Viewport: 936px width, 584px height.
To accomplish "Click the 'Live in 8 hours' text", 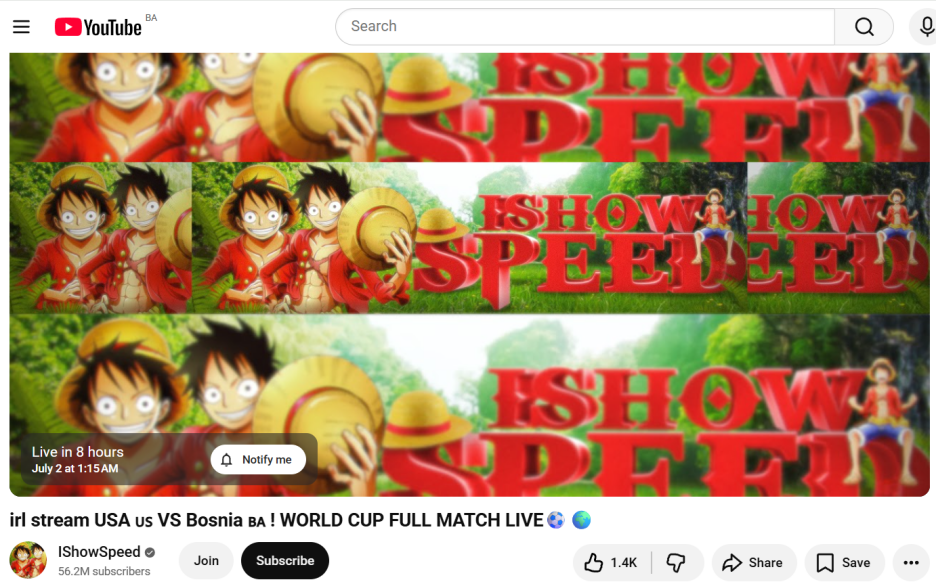I will [78, 452].
